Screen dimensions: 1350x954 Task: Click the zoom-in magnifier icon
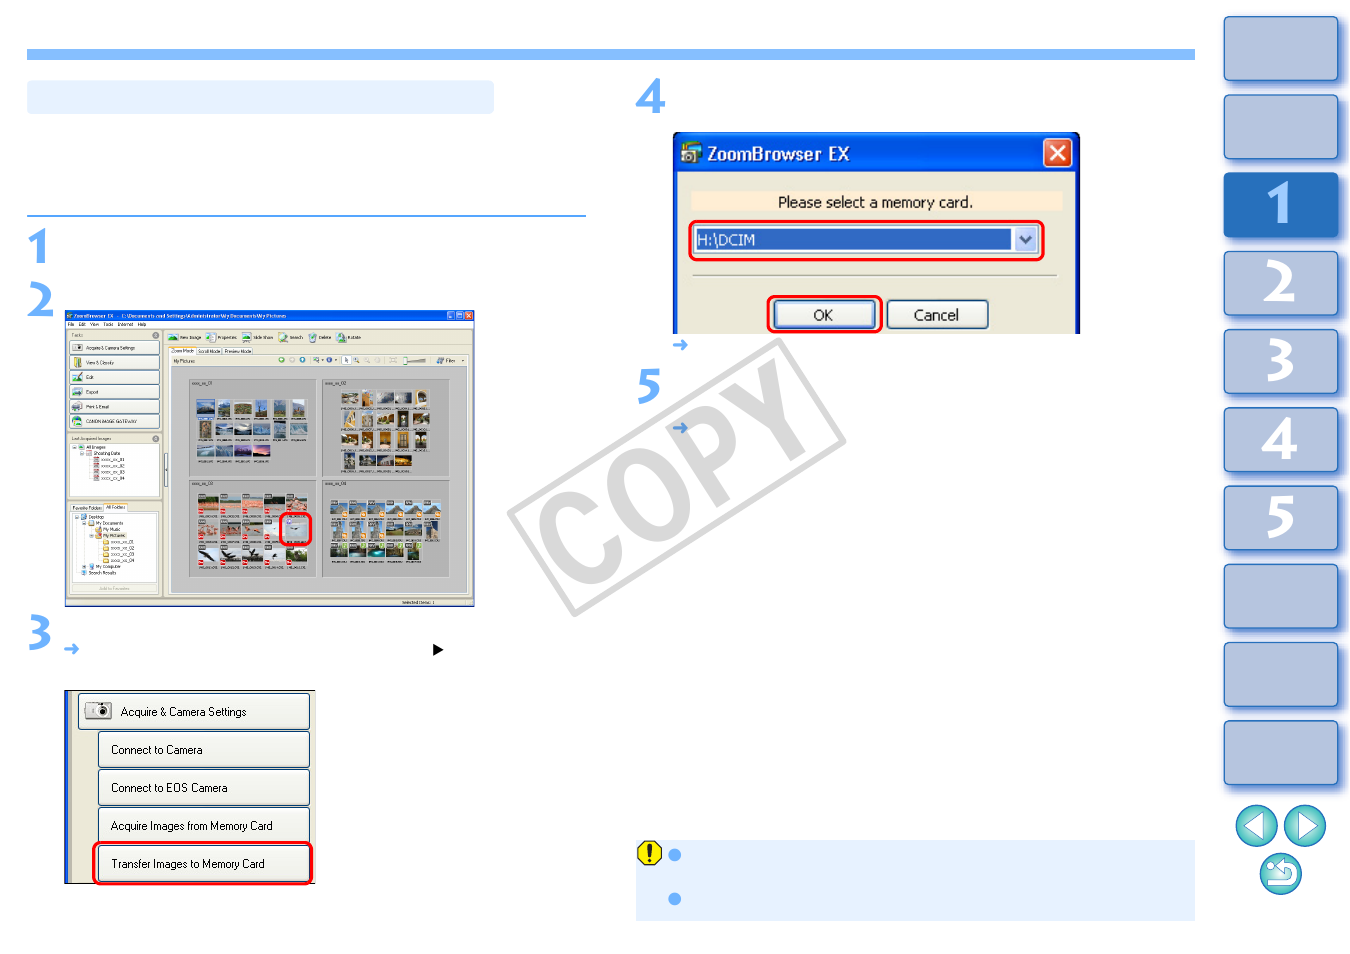356,360
